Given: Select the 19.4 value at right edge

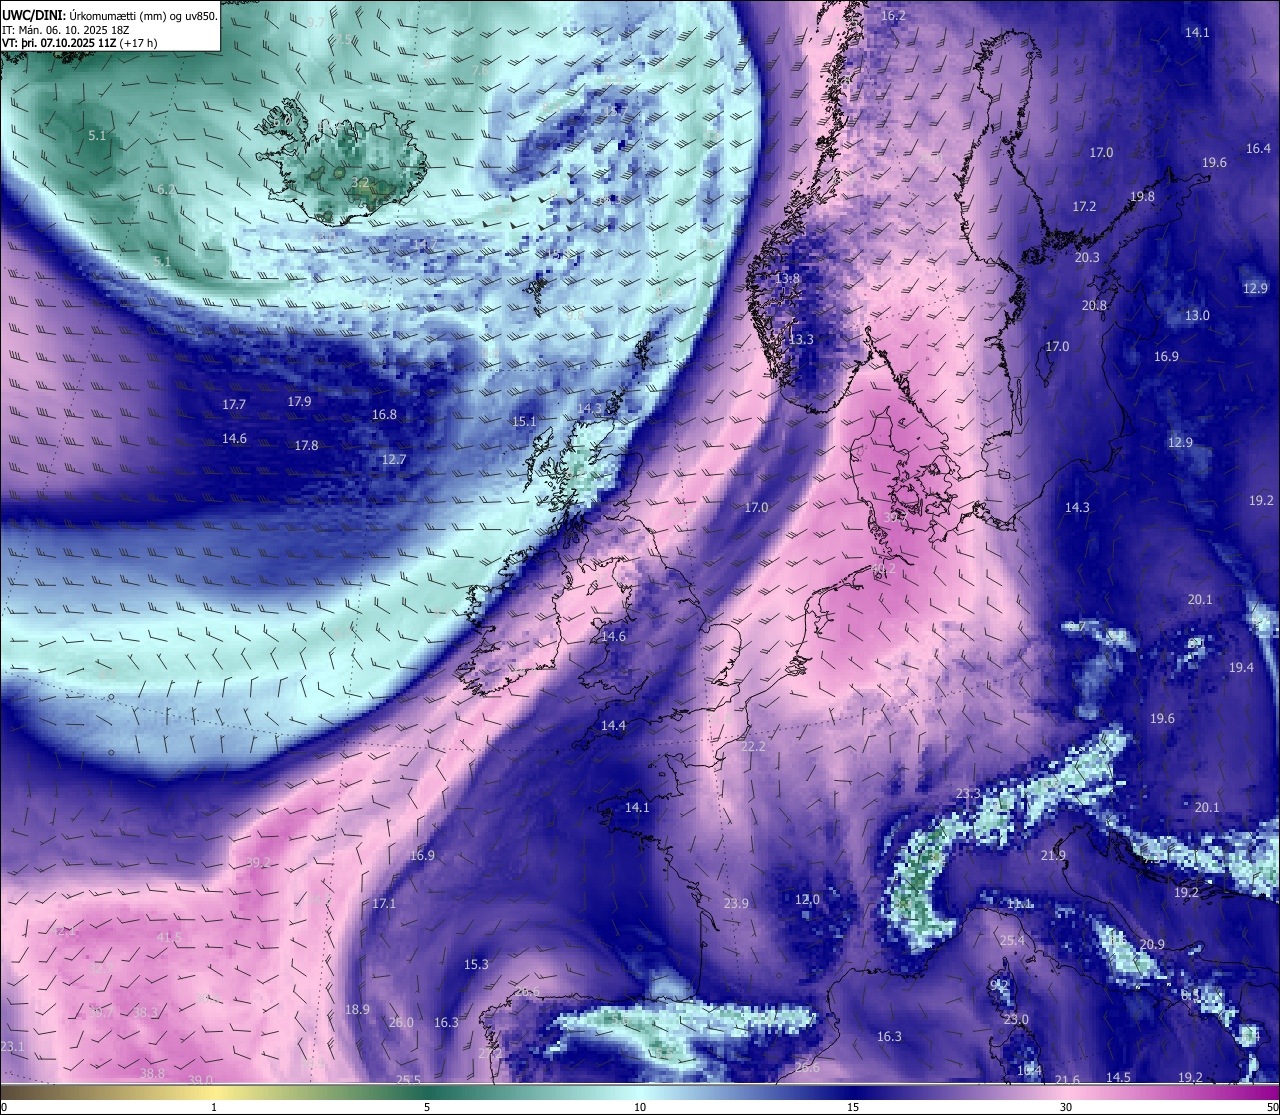Looking at the screenshot, I should tap(1241, 668).
